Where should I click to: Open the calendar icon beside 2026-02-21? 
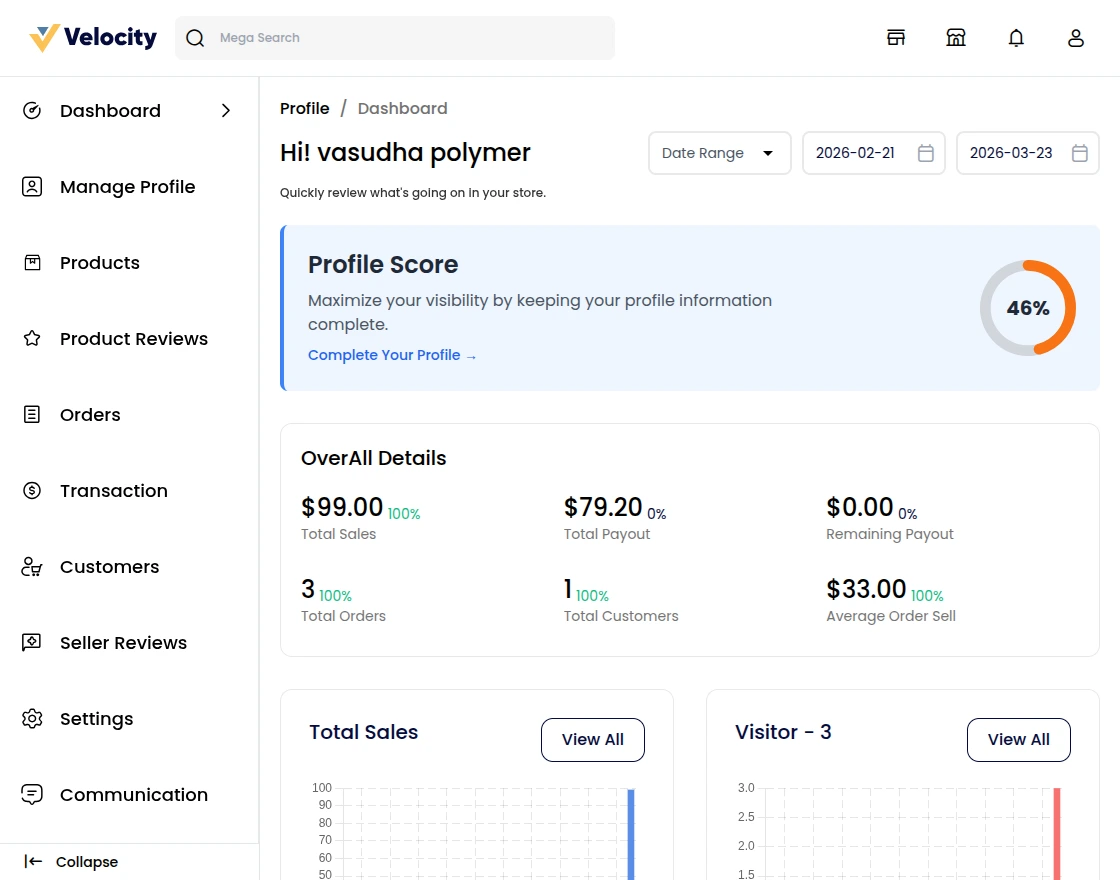926,153
